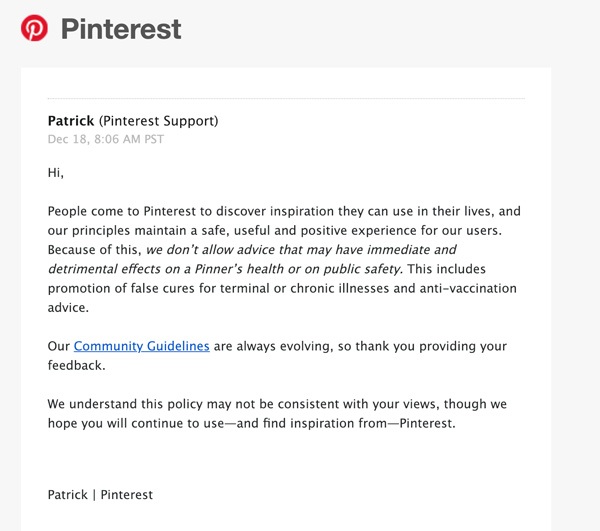Open the Community Guidelines link
600x531 pixels.
pyautogui.click(x=141, y=346)
